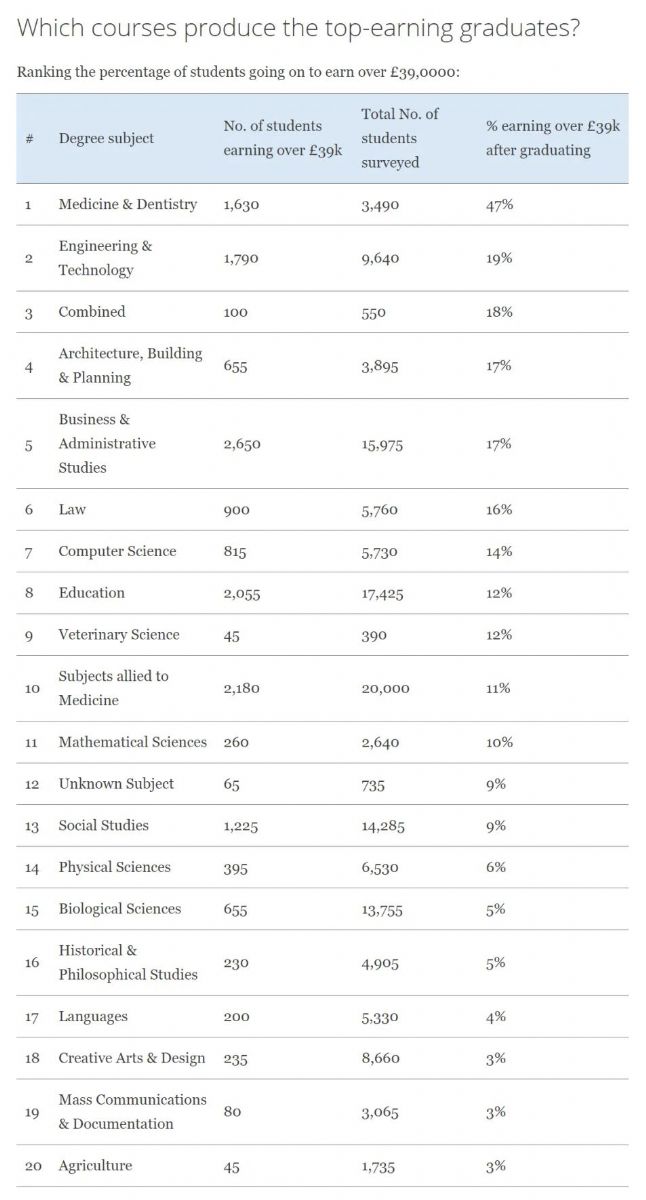Click the 'Degree subject' column header
Image resolution: width=646 pixels, height=1200 pixels.
pos(106,138)
